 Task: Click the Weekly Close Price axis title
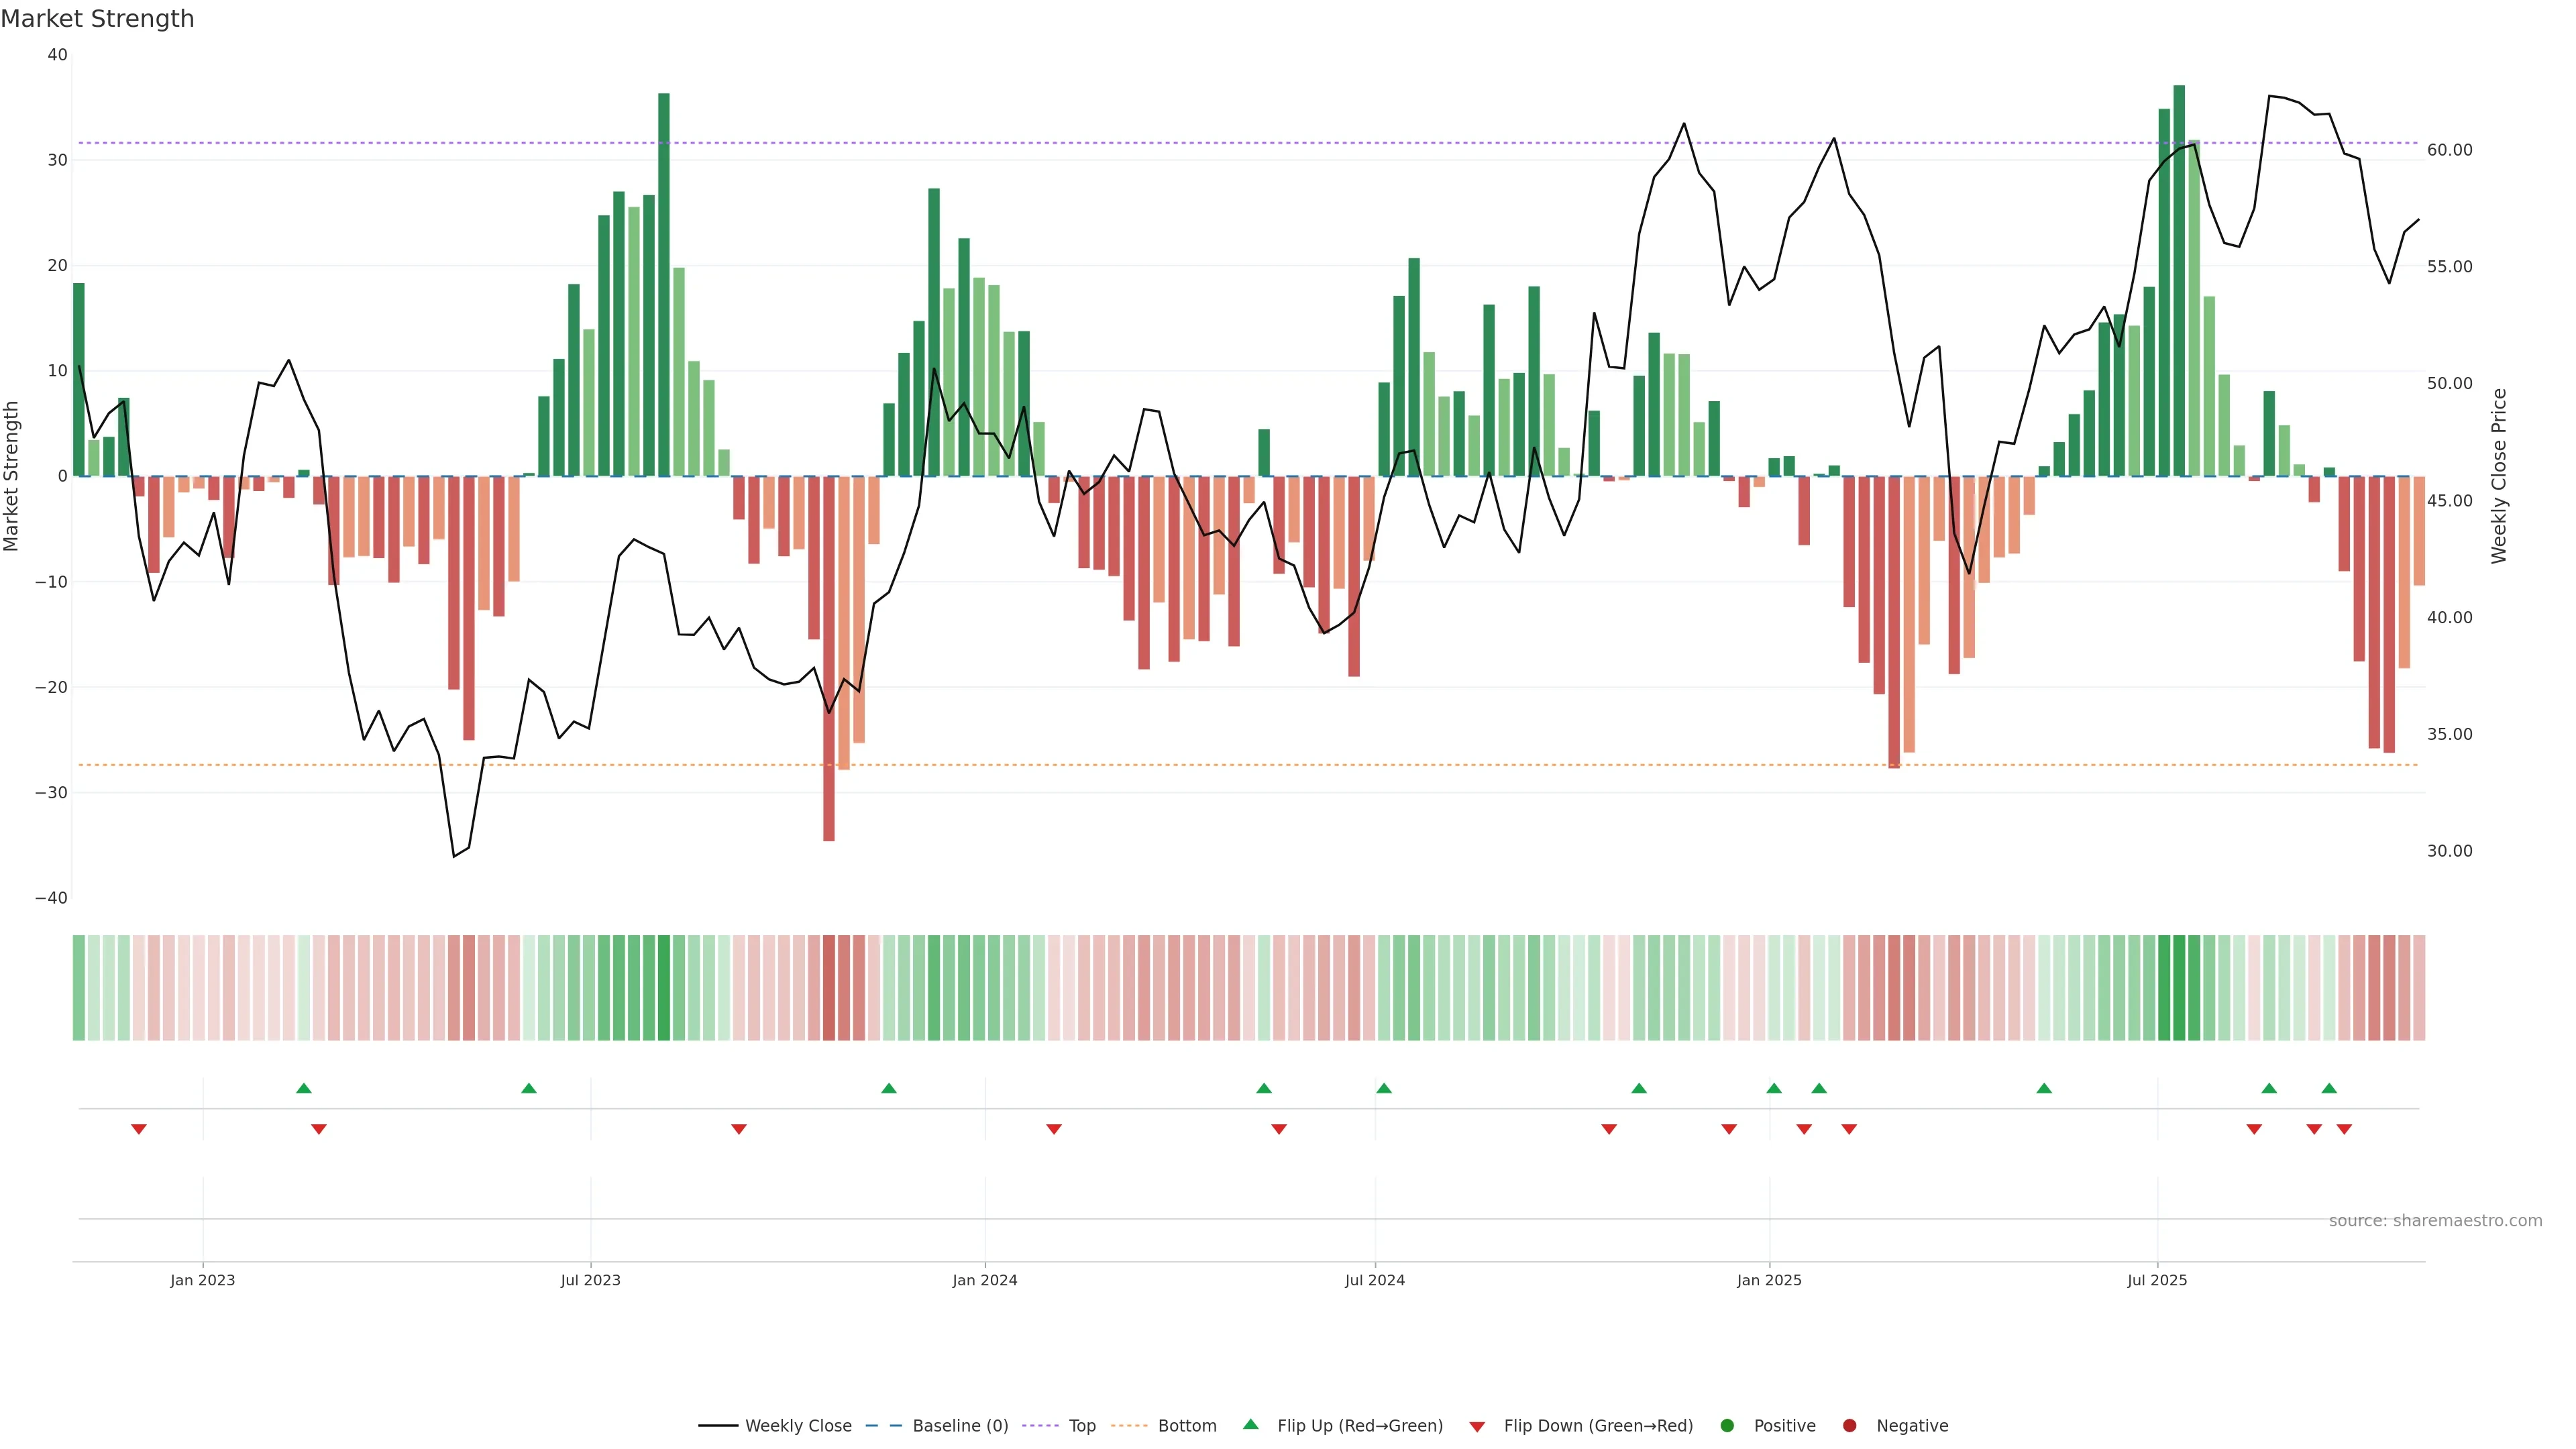click(x=2499, y=476)
